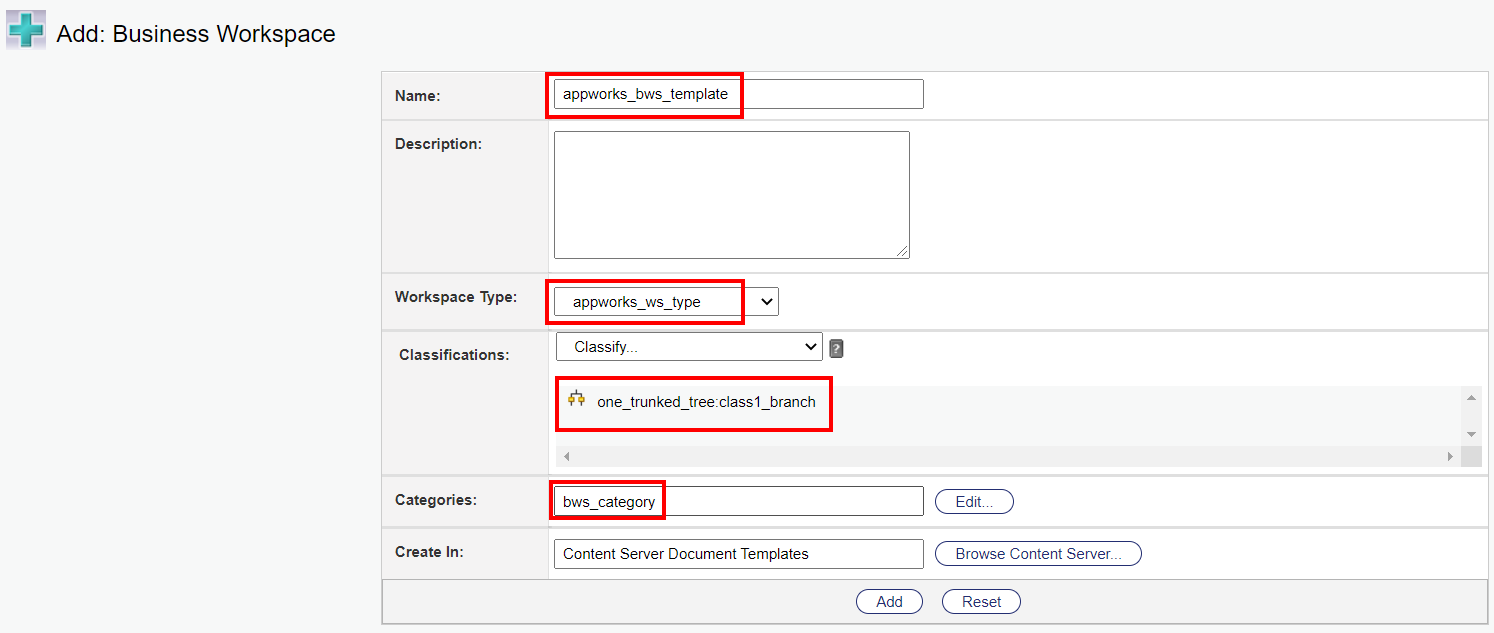Click the teal plus Add icon

[x=26, y=31]
